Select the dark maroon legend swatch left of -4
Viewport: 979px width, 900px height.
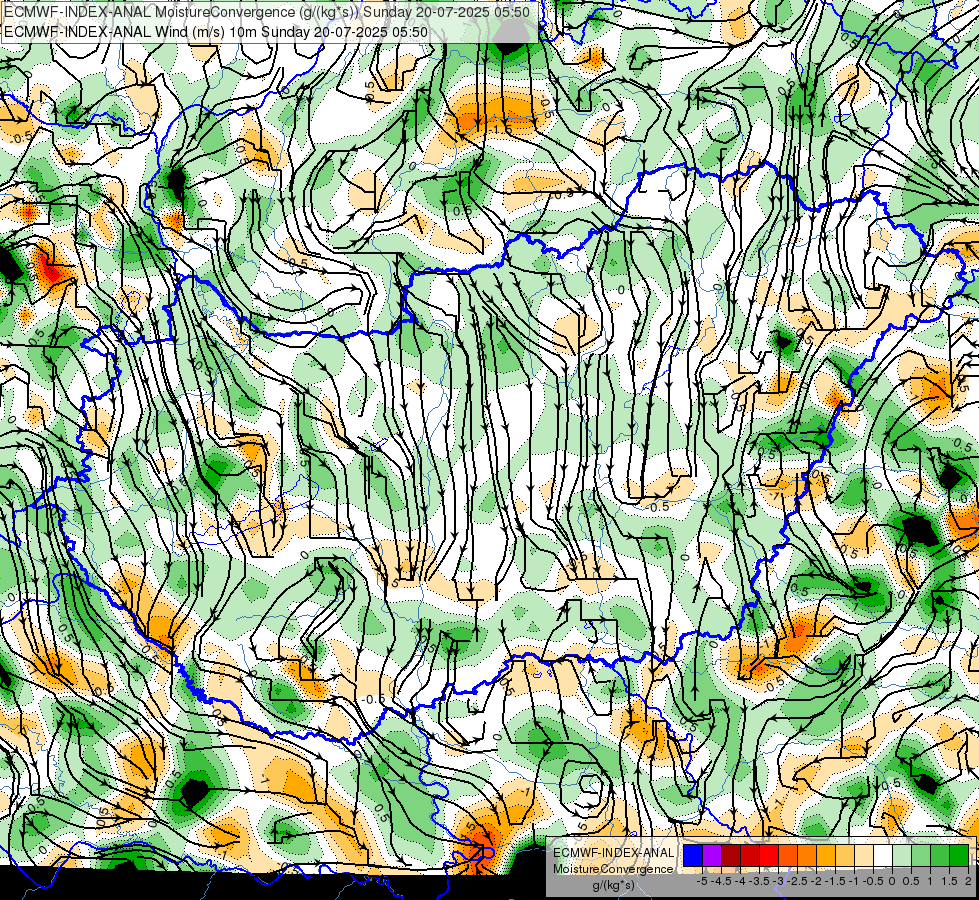(731, 855)
